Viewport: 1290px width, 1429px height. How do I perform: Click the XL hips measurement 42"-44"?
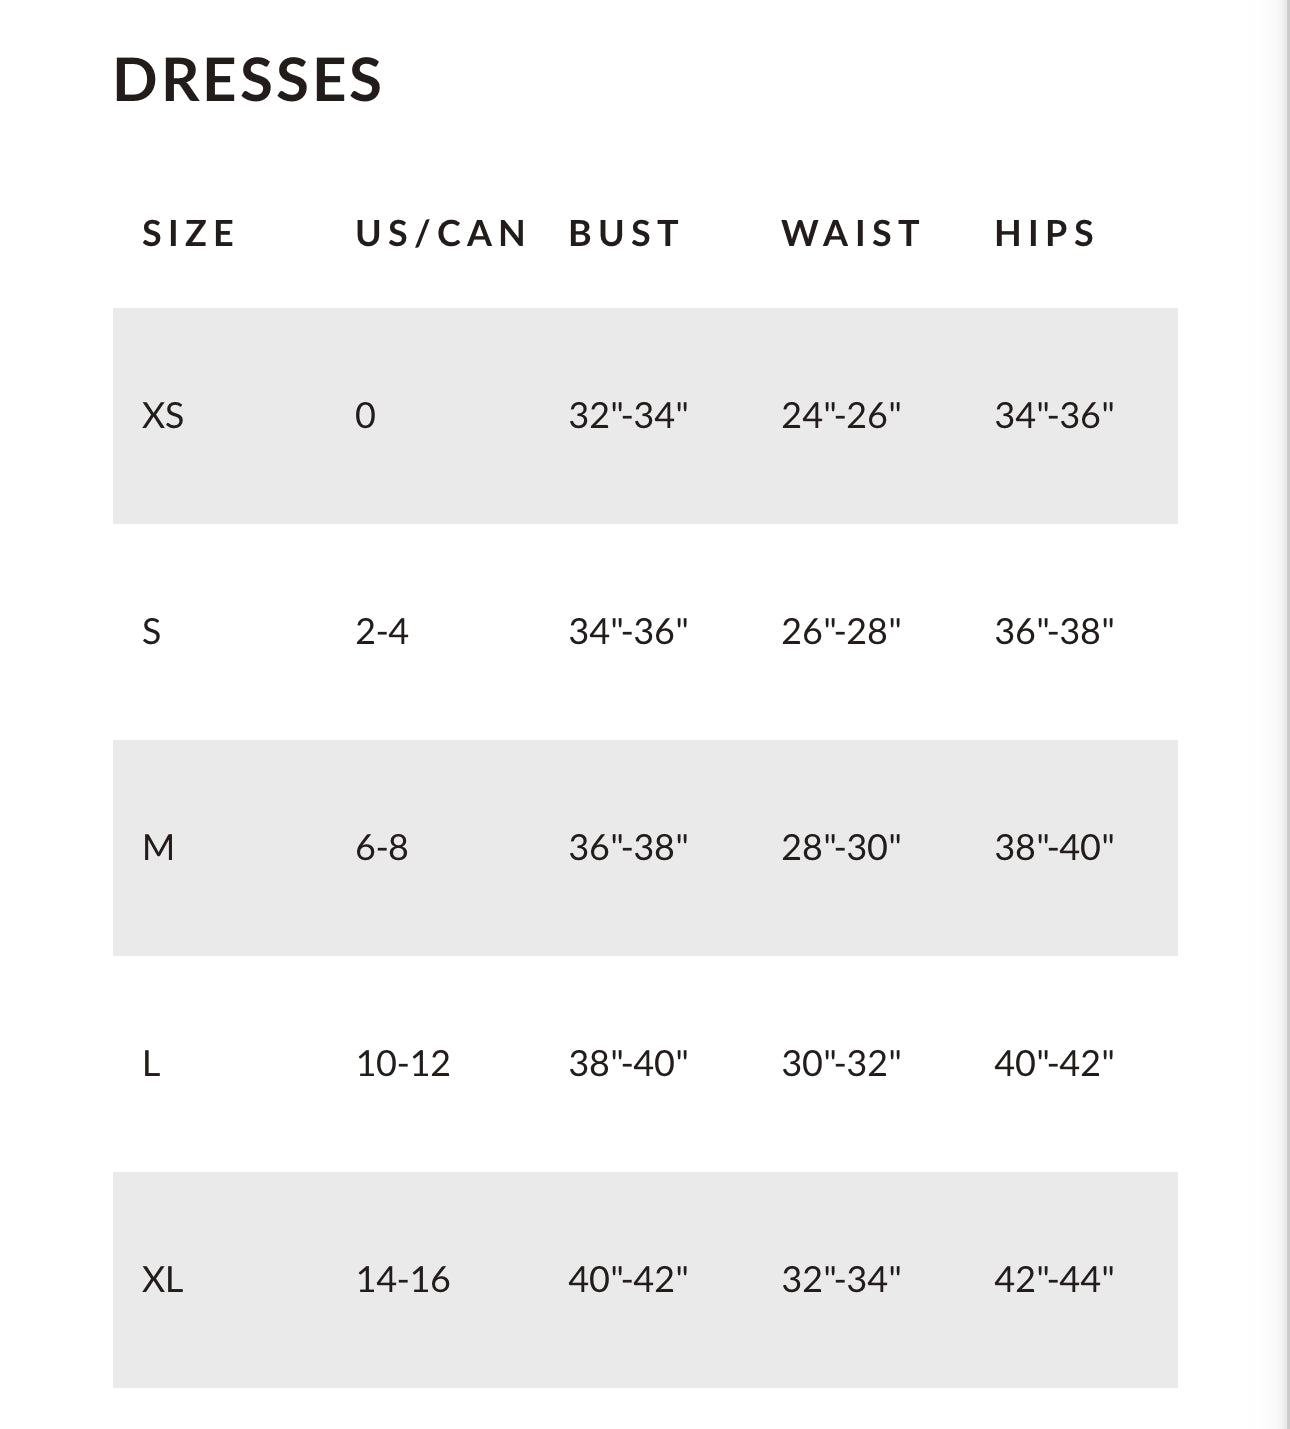(x=1054, y=1279)
